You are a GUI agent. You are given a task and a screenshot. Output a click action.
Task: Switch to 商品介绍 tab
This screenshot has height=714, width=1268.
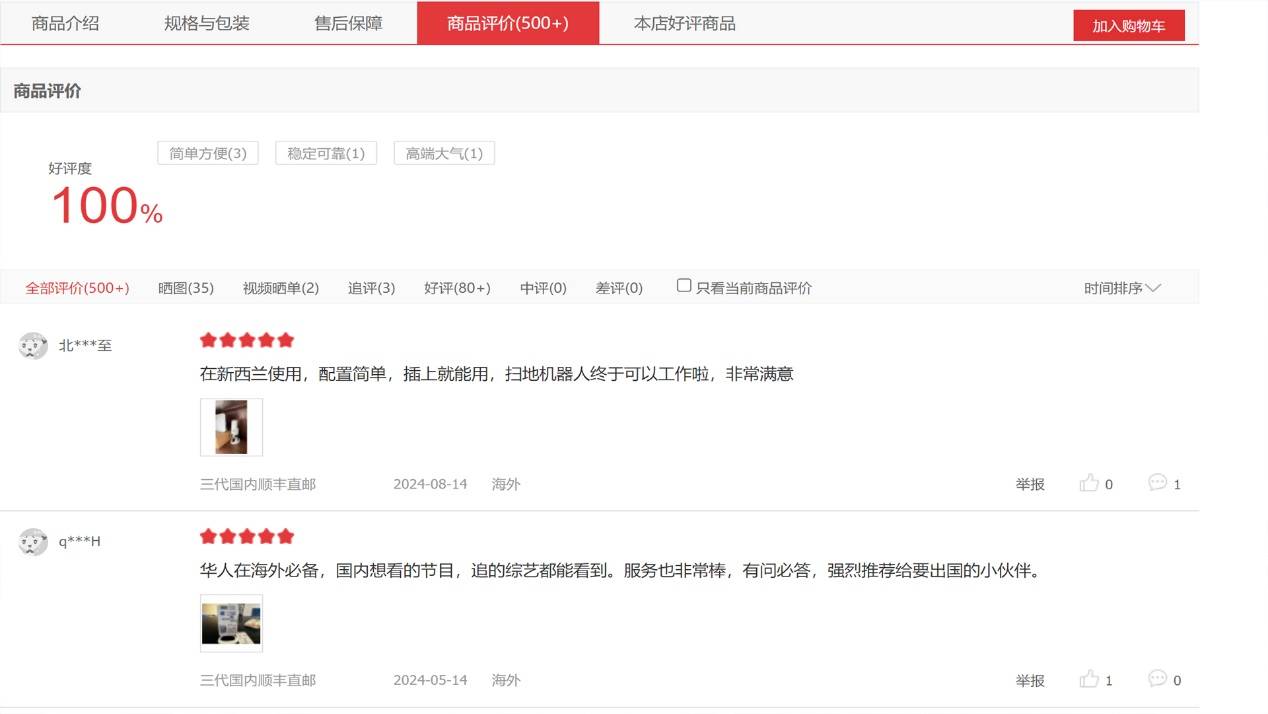(66, 23)
